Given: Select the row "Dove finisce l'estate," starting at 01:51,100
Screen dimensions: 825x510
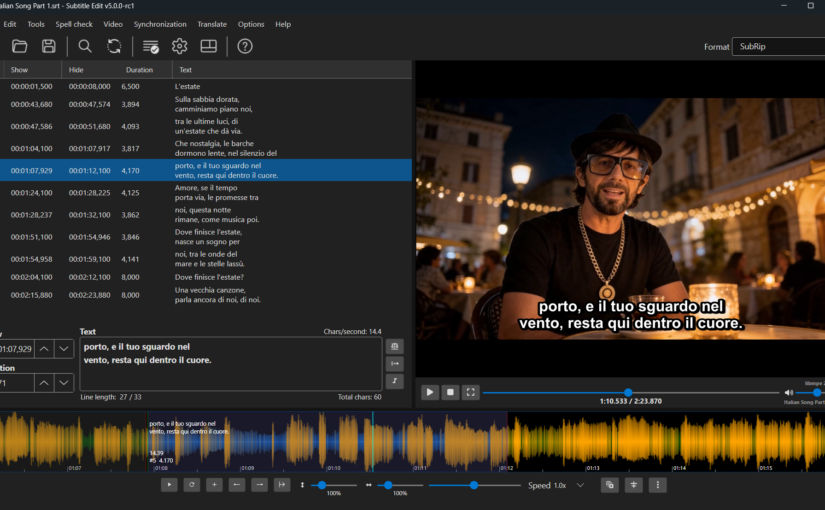Looking at the screenshot, I should coord(206,237).
